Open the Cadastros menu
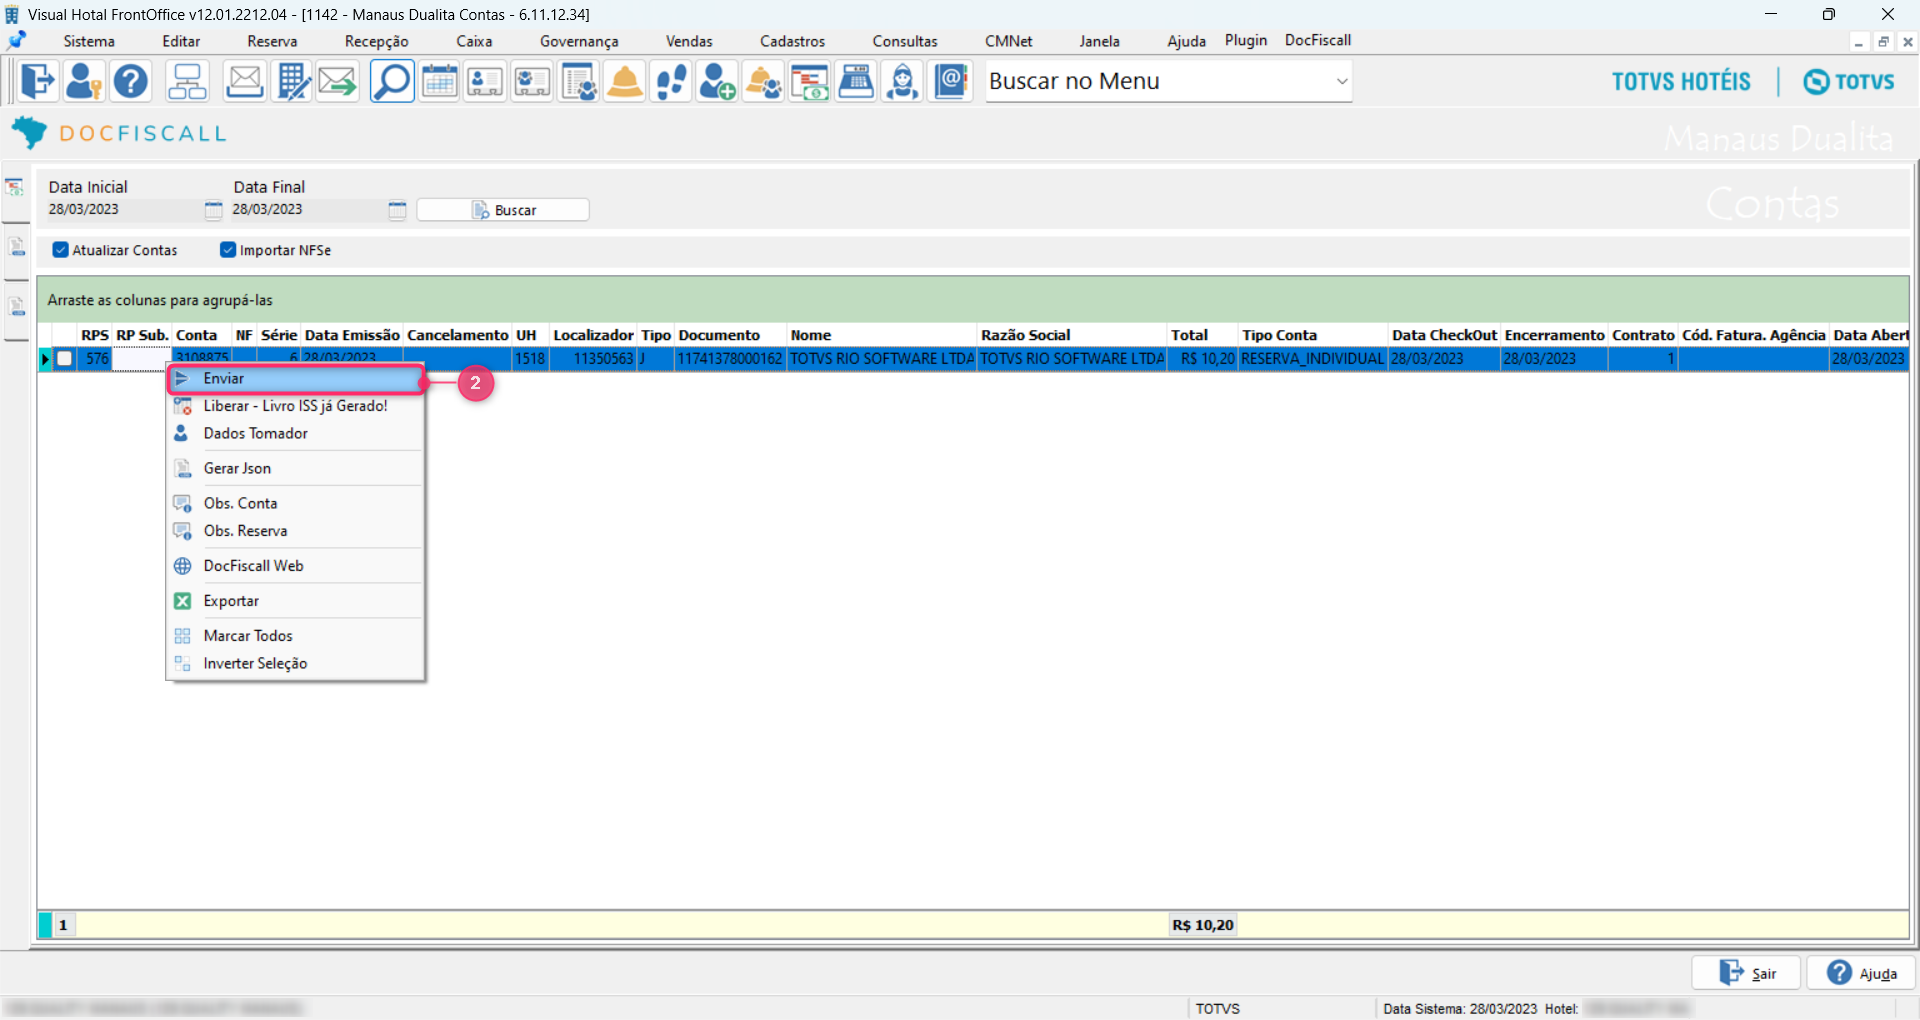This screenshot has height=1020, width=1920. pyautogui.click(x=793, y=41)
